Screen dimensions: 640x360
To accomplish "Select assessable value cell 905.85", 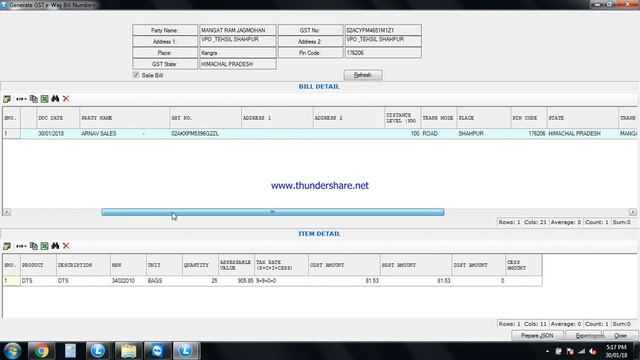I will tap(236, 281).
